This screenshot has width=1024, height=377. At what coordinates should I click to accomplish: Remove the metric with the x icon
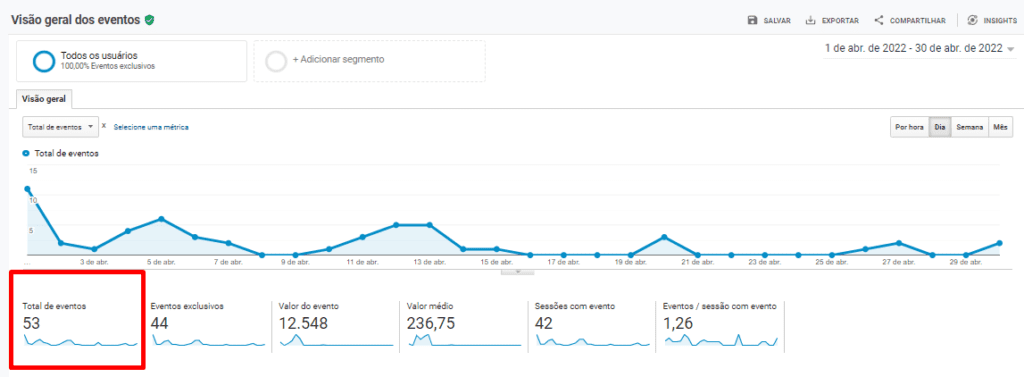[x=104, y=126]
